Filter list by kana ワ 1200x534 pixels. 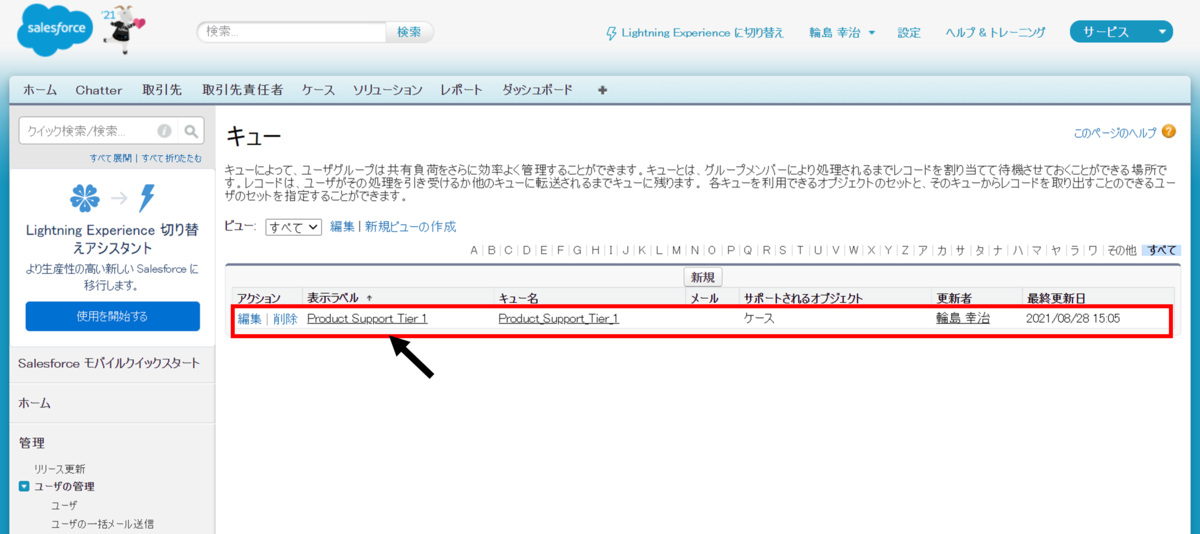(x=1093, y=250)
